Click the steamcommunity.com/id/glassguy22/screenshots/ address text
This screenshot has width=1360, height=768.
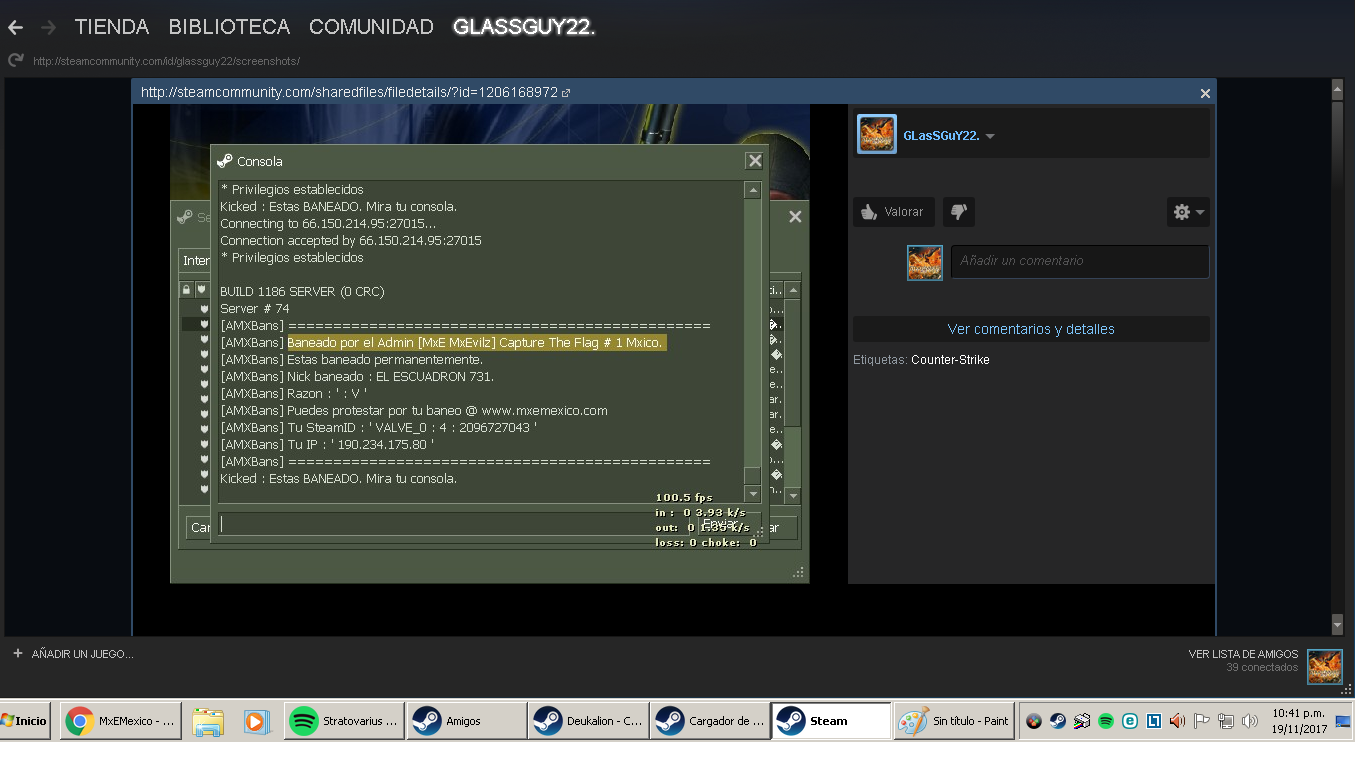point(166,61)
